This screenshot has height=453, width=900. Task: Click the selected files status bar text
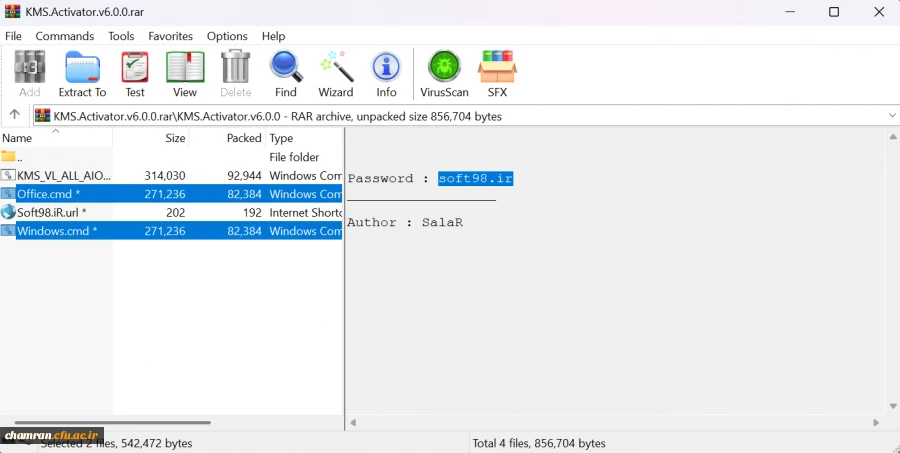pos(117,443)
